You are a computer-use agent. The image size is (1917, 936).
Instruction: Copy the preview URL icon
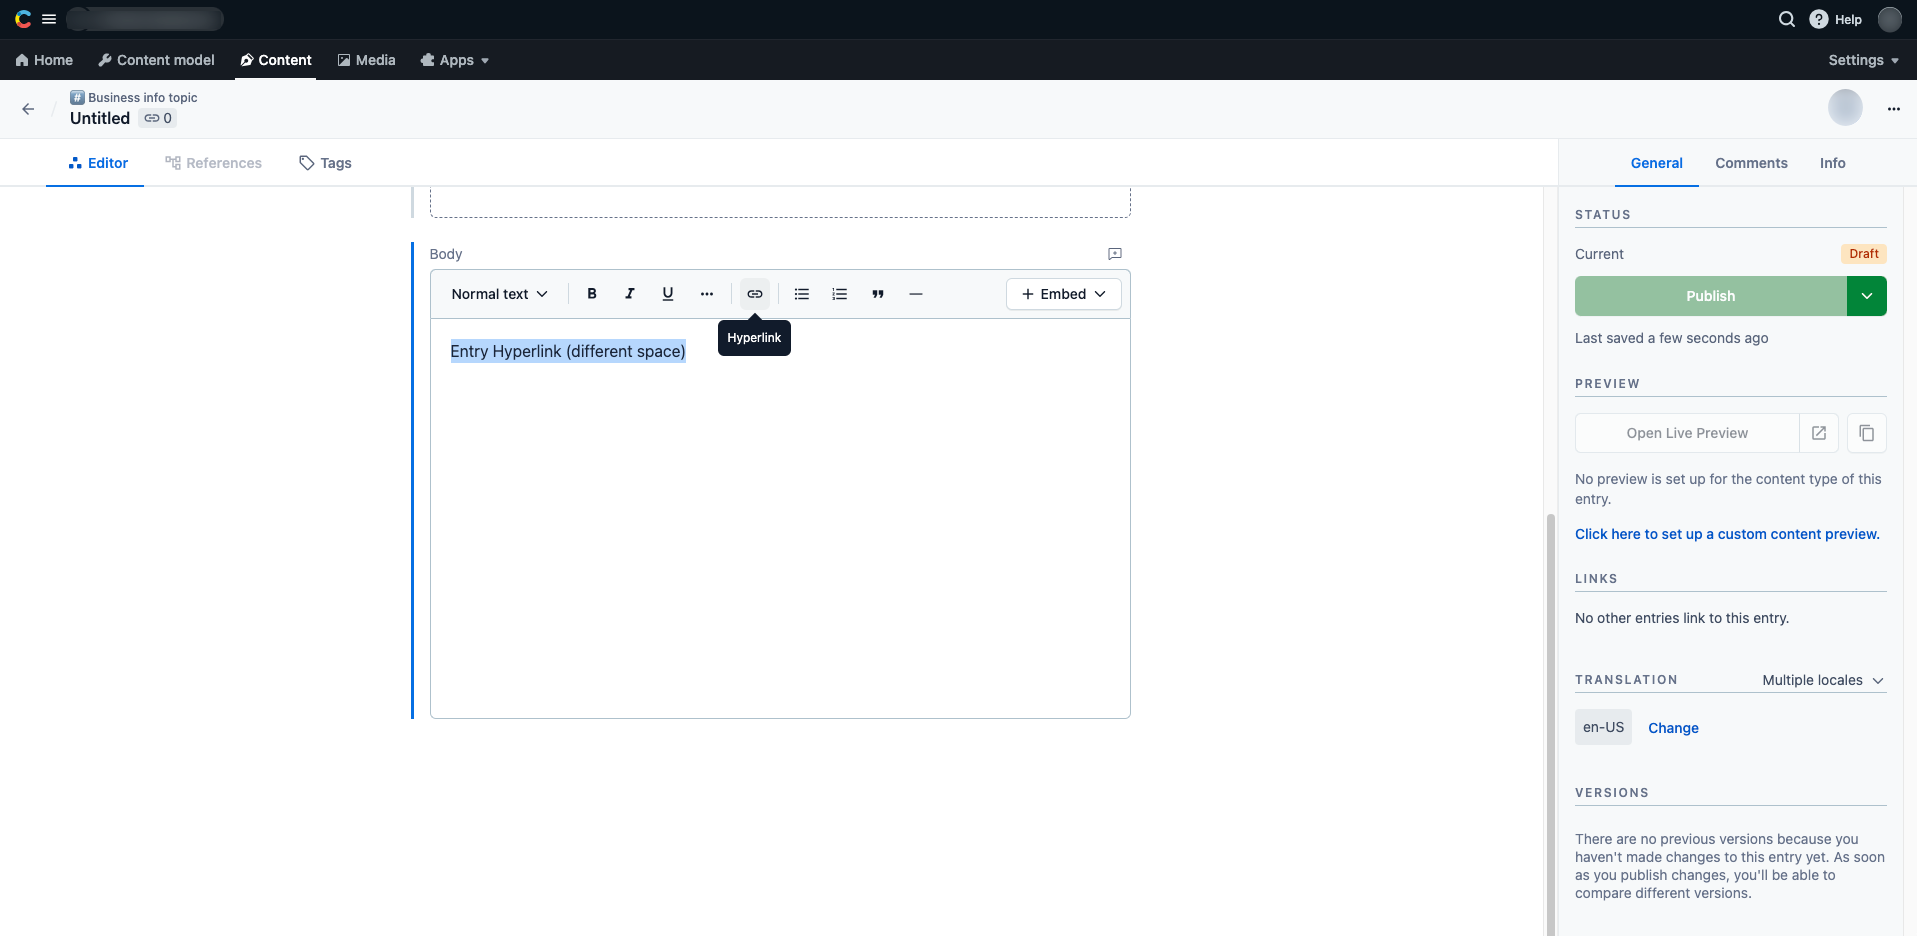click(x=1867, y=433)
